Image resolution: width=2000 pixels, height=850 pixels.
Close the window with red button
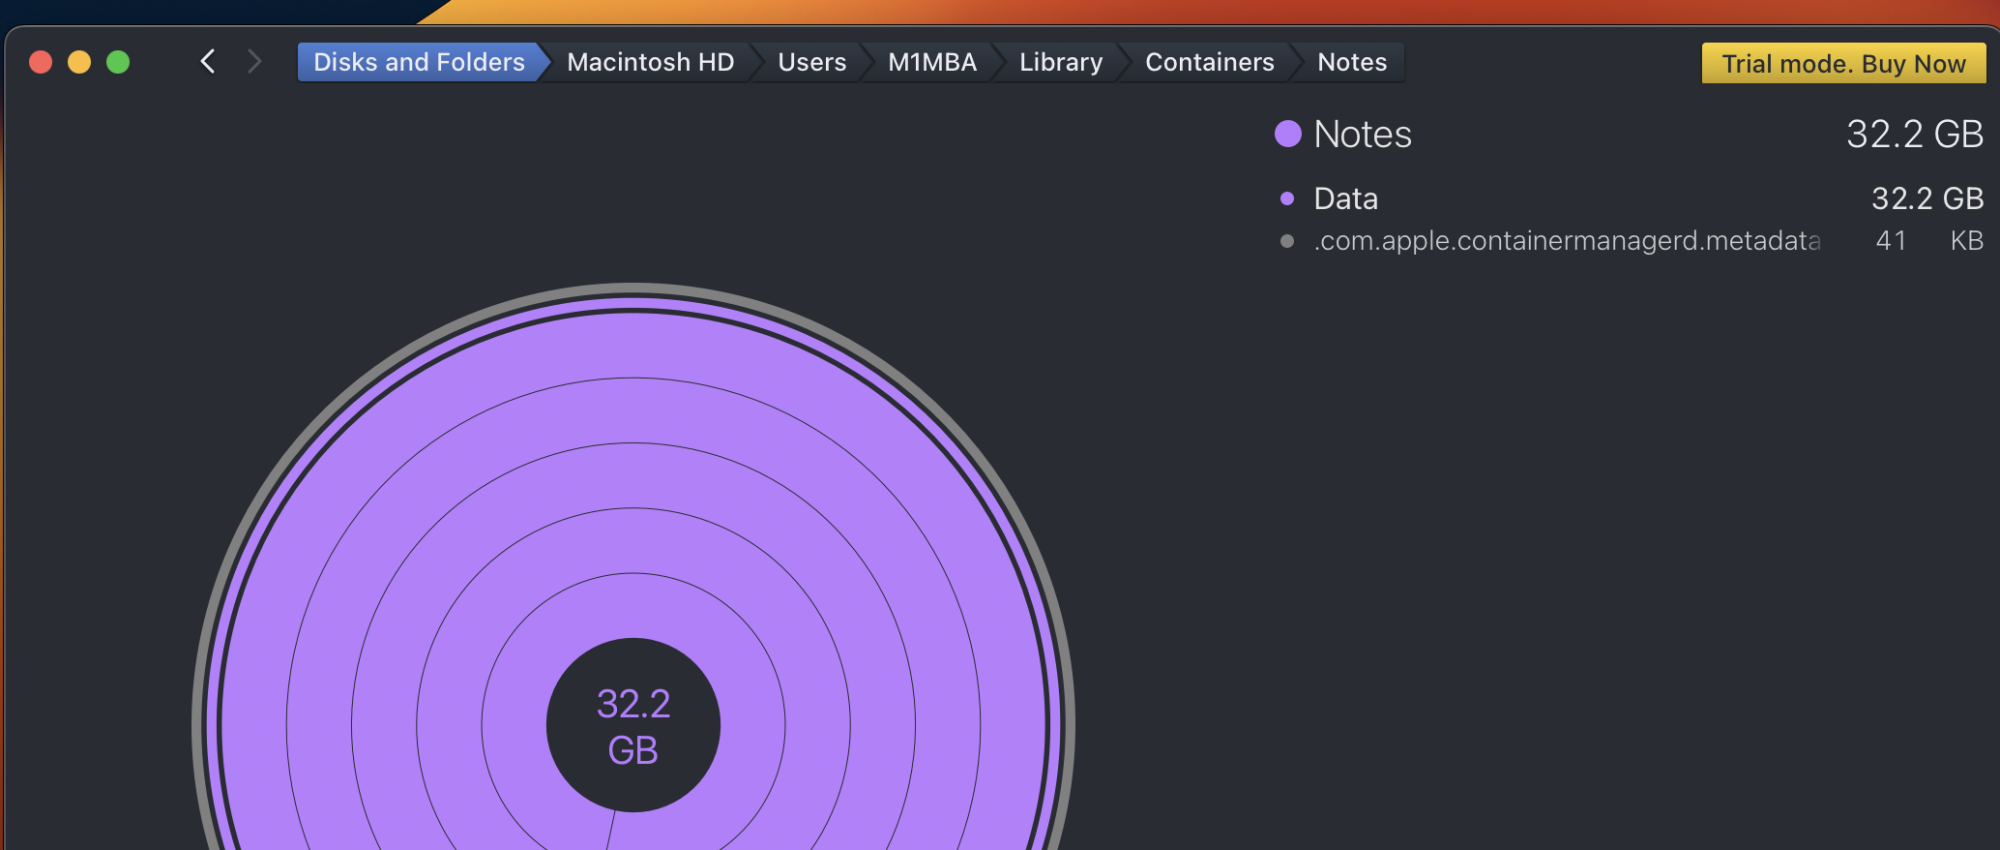[x=41, y=62]
